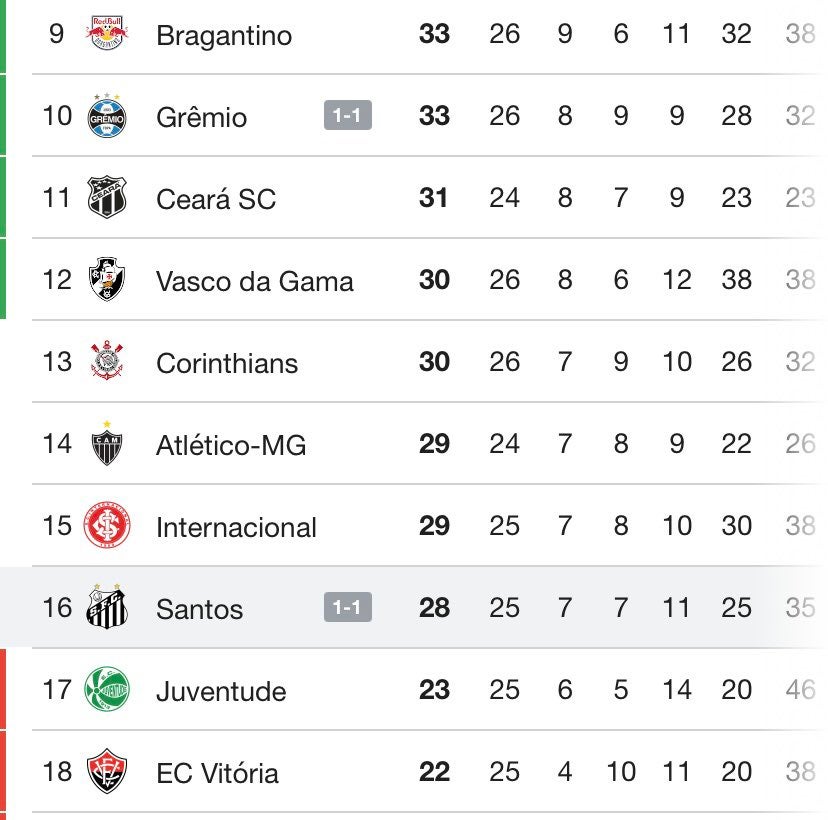Select the EC Vitória team name
The image size is (828, 820).
217,773
